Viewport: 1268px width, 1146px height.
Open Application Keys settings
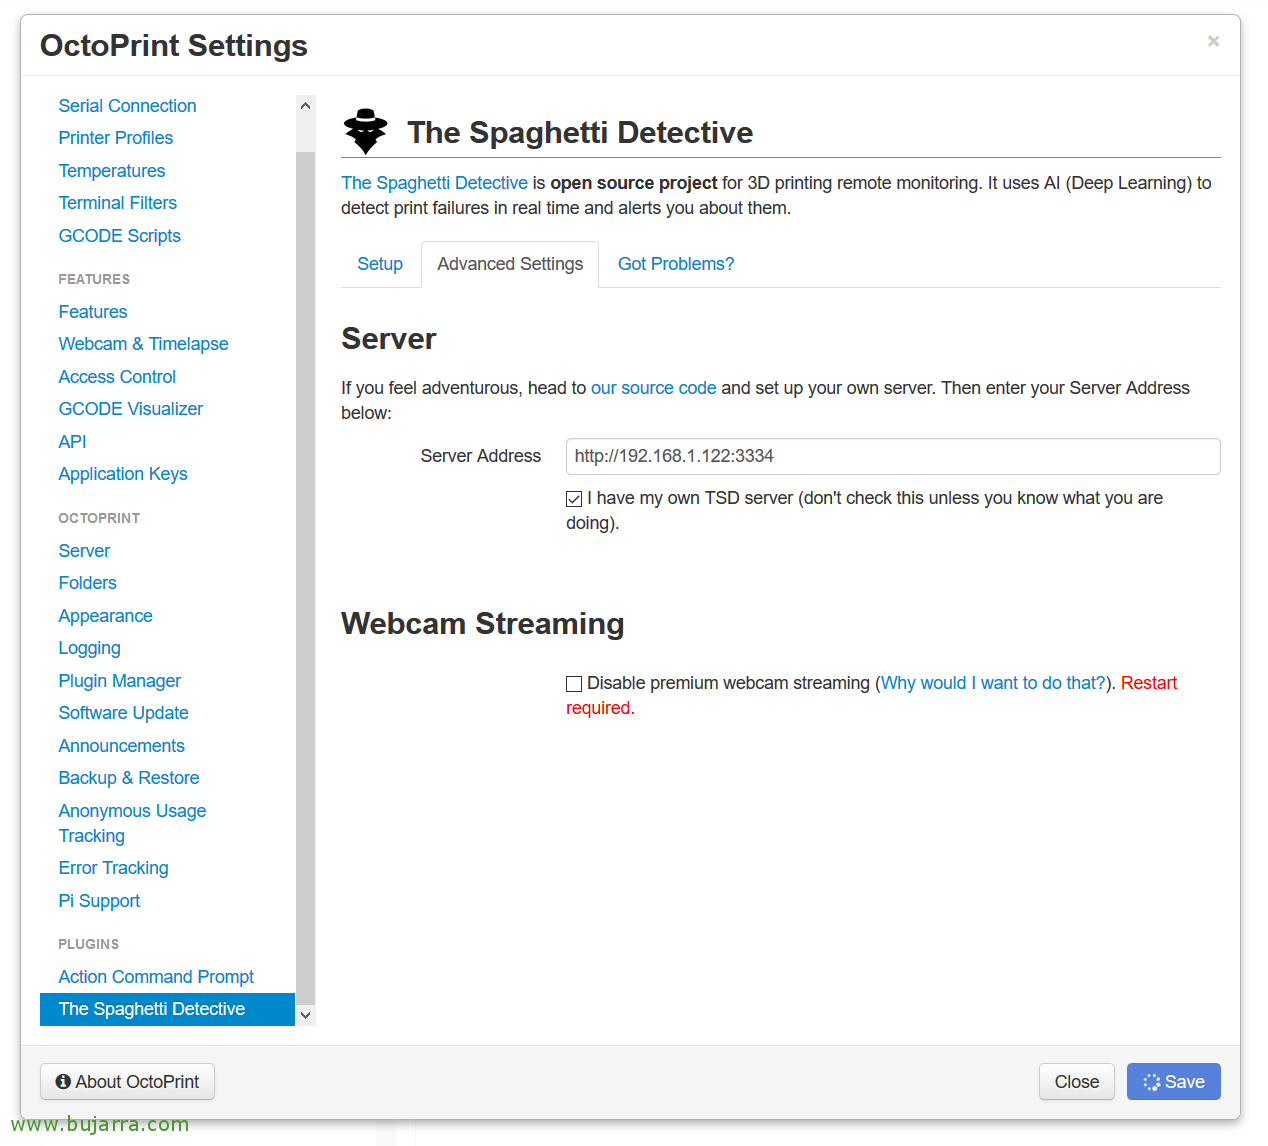click(123, 474)
